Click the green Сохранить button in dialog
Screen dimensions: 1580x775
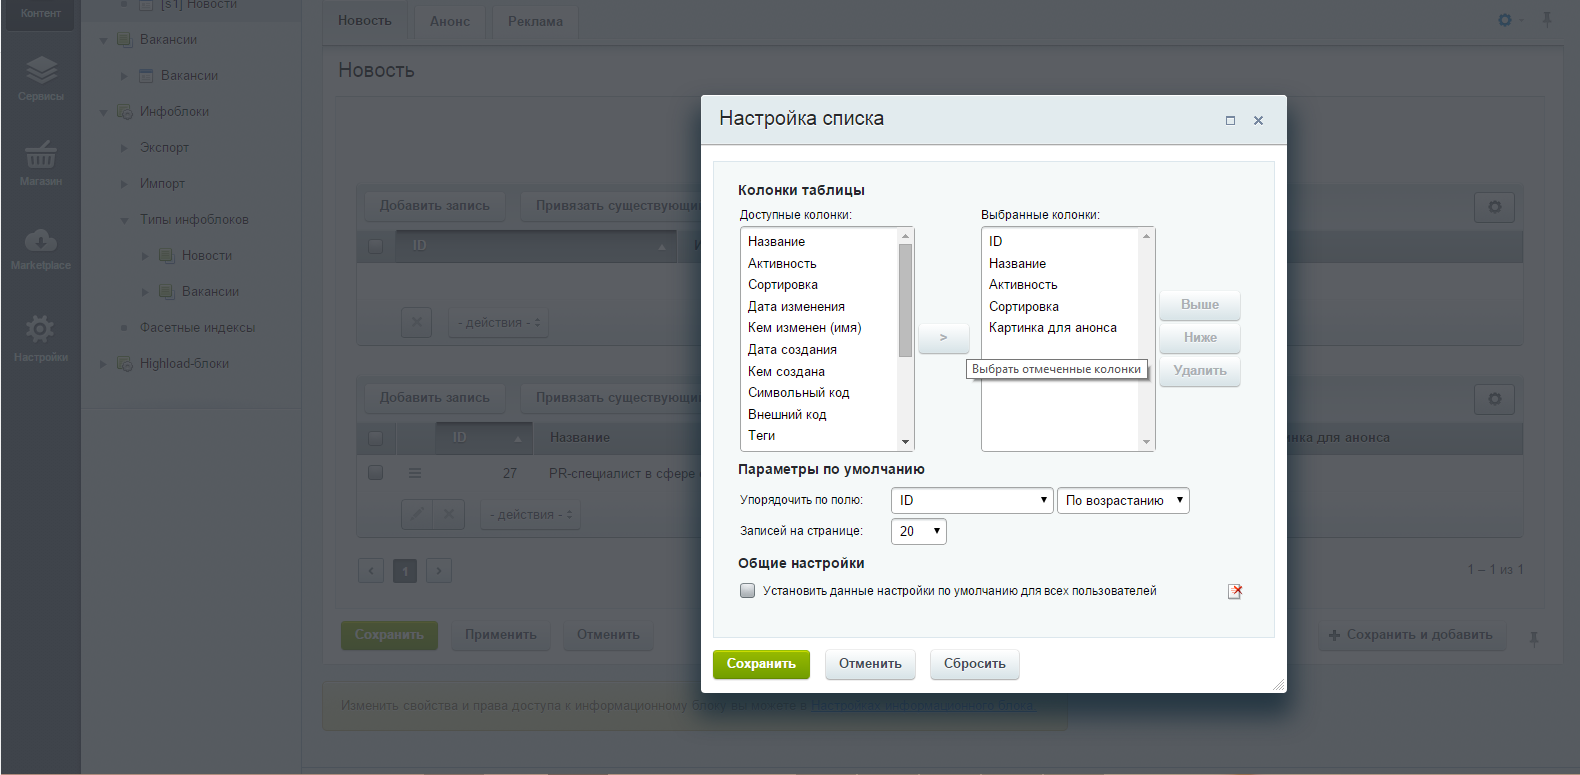click(x=761, y=664)
